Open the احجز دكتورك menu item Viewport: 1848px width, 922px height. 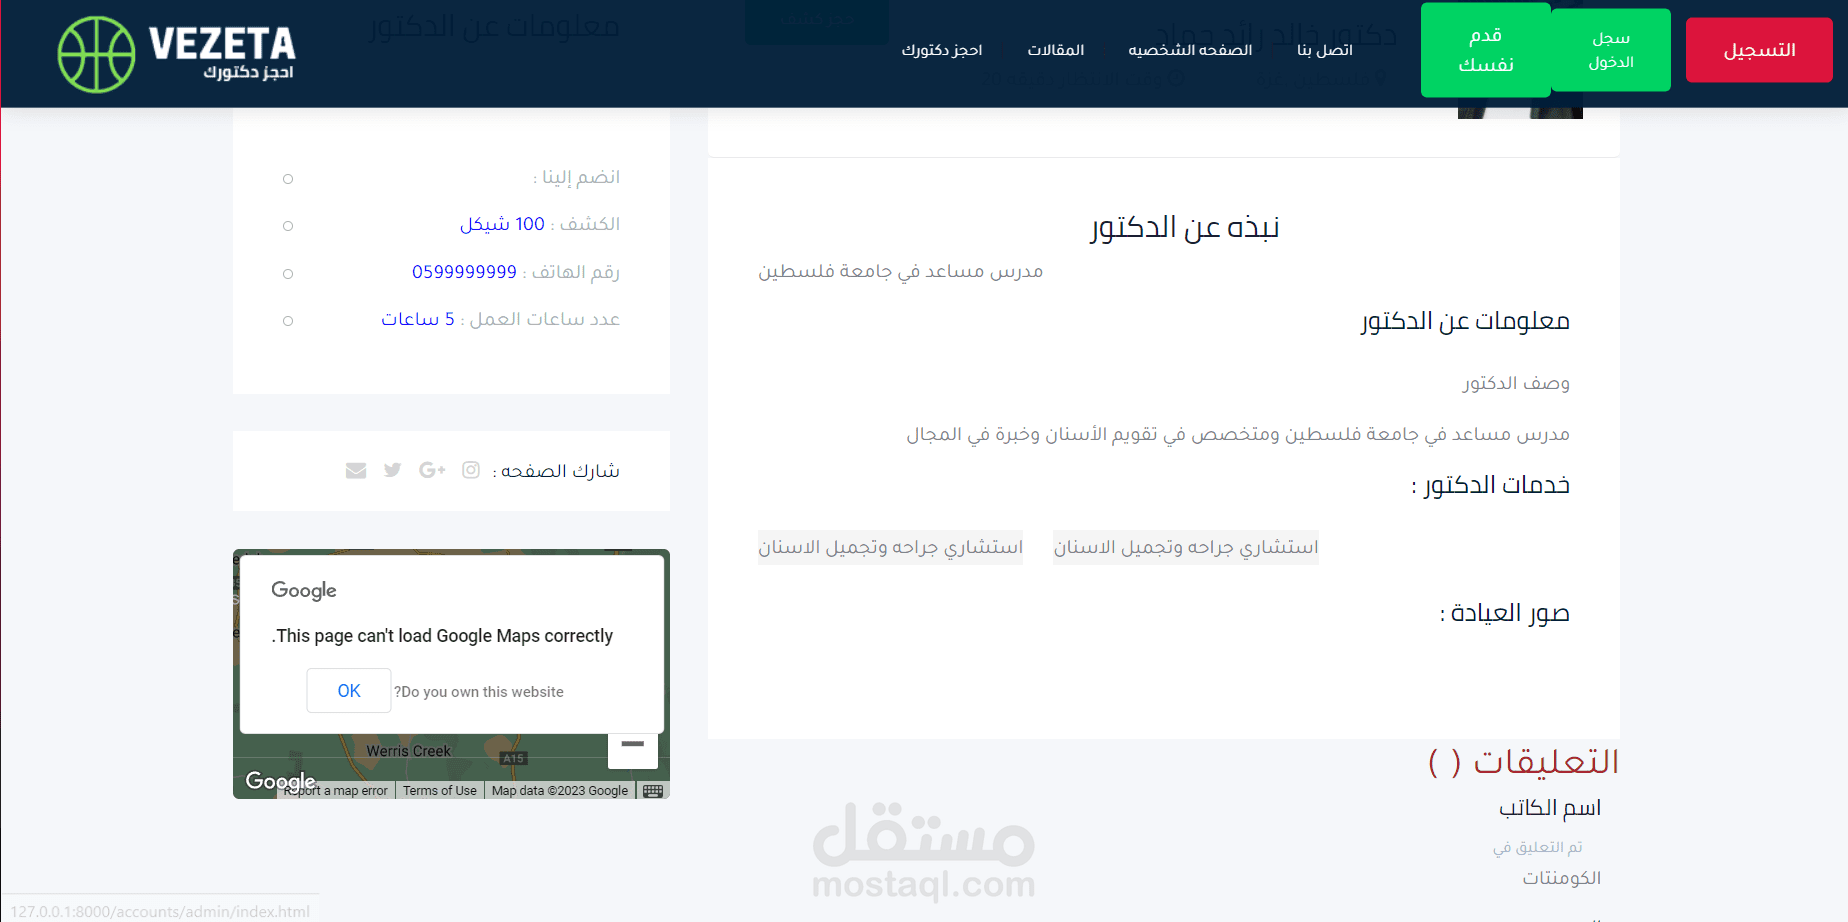pos(942,50)
